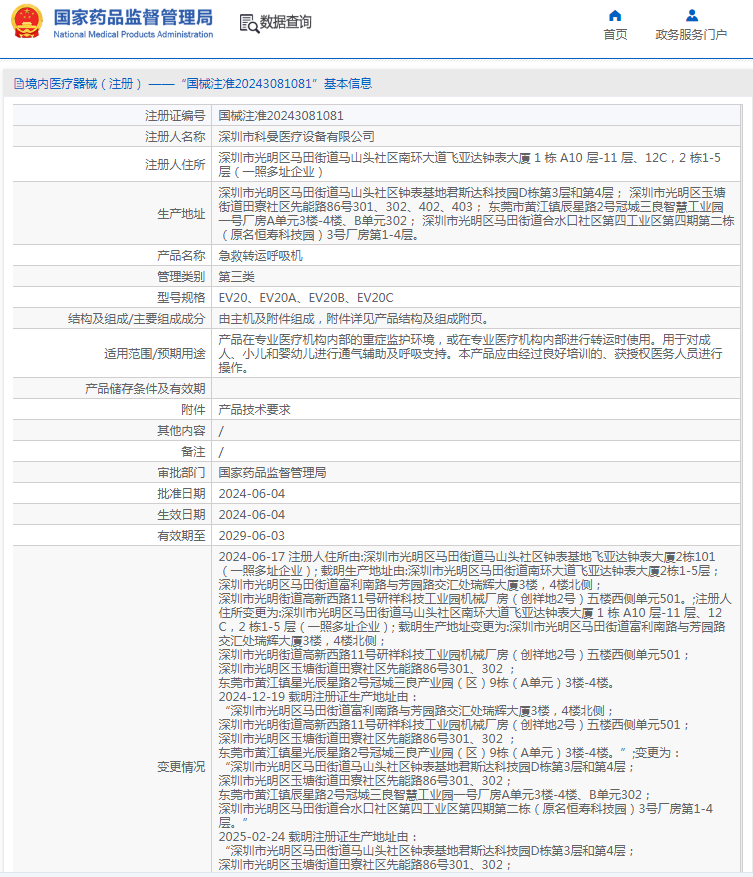The image size is (753, 877).
Task: Select the 2024-06-17 change record line
Action: [x=467, y=557]
